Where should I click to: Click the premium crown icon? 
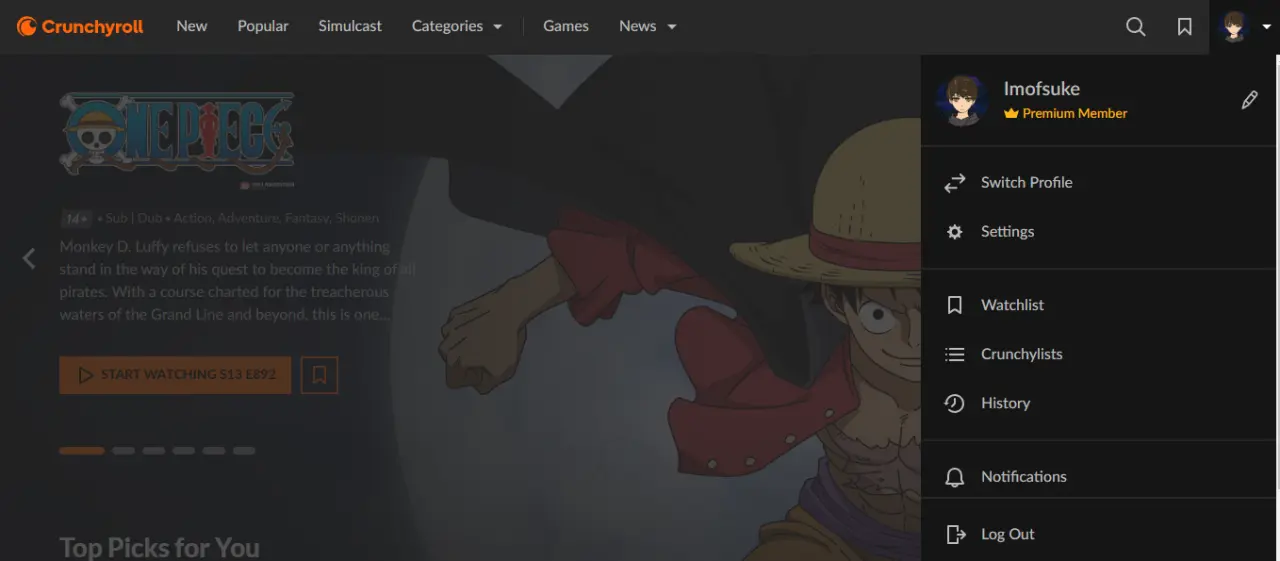(1011, 114)
